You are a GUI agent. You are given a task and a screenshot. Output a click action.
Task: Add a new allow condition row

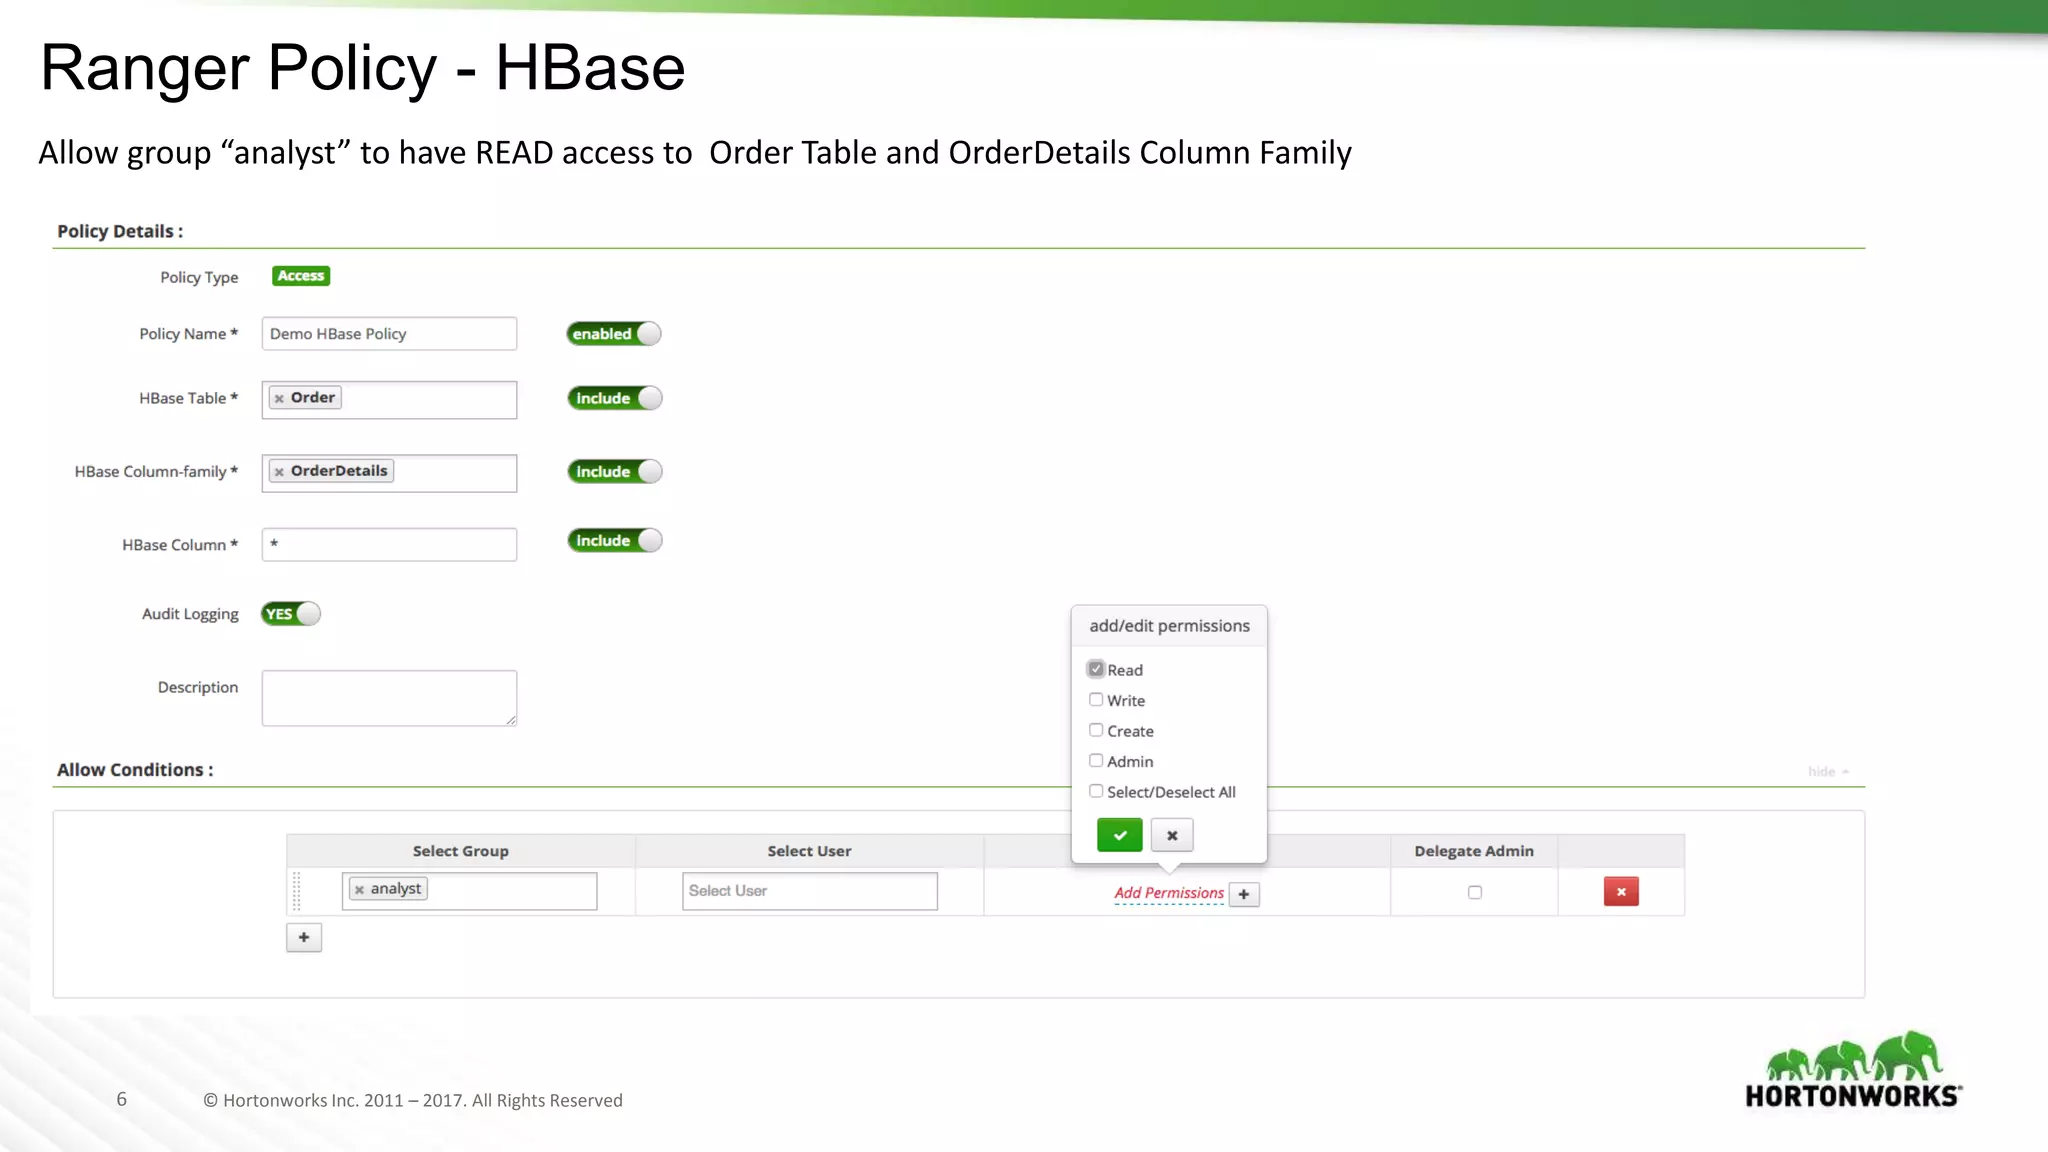(x=304, y=938)
